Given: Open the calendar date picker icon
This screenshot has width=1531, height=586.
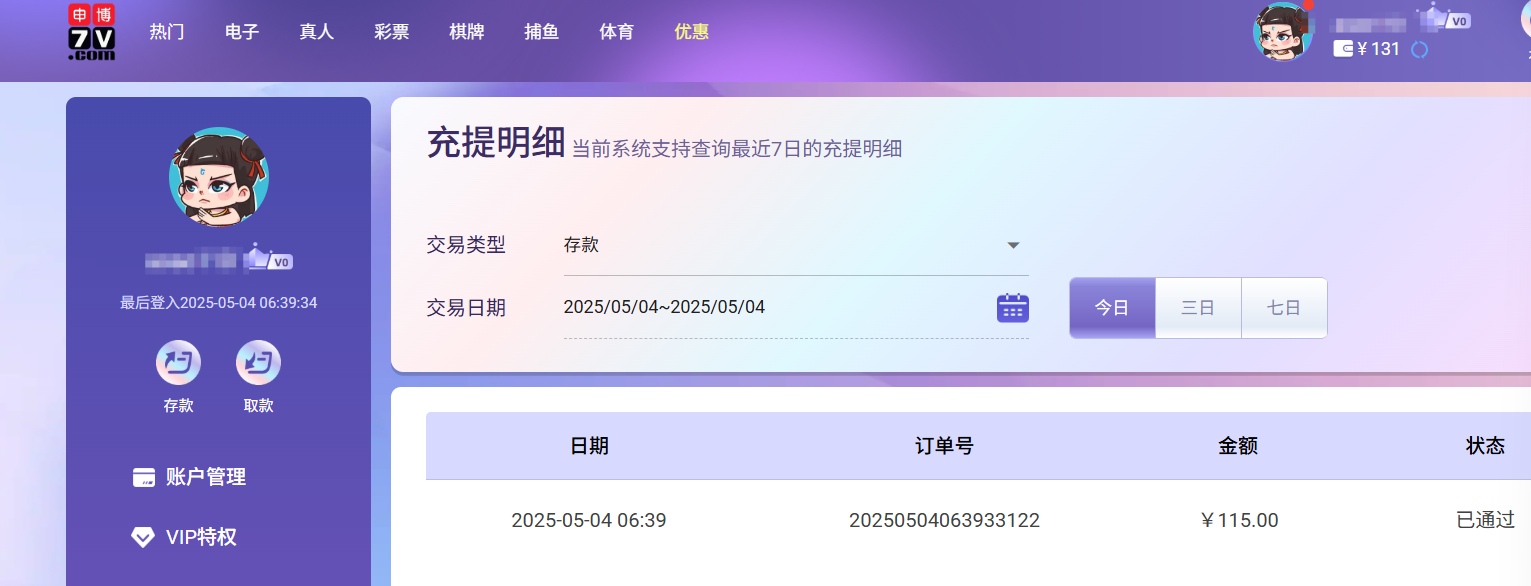Looking at the screenshot, I should (x=1012, y=308).
